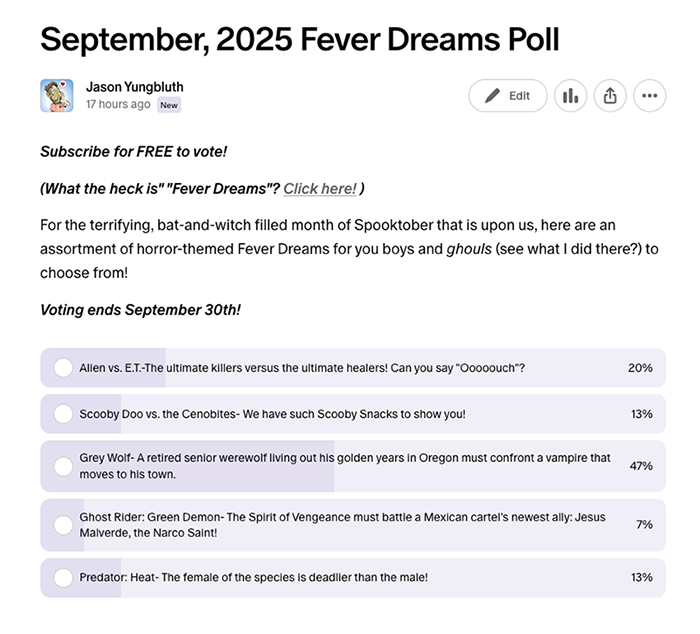Screen dimensions: 700x634
Task: Click the 20% result for Alien vs. E.T.
Action: point(640,368)
